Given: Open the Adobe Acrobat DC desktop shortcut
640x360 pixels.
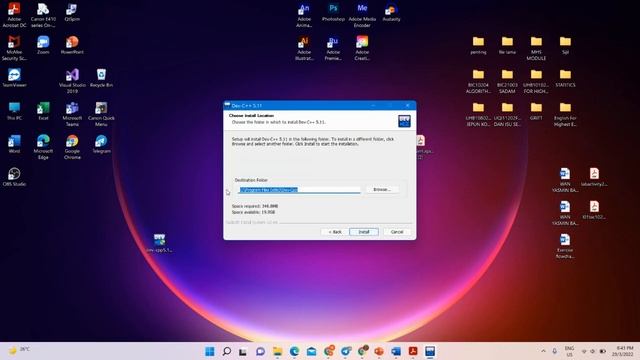Looking at the screenshot, I should 14,15.
